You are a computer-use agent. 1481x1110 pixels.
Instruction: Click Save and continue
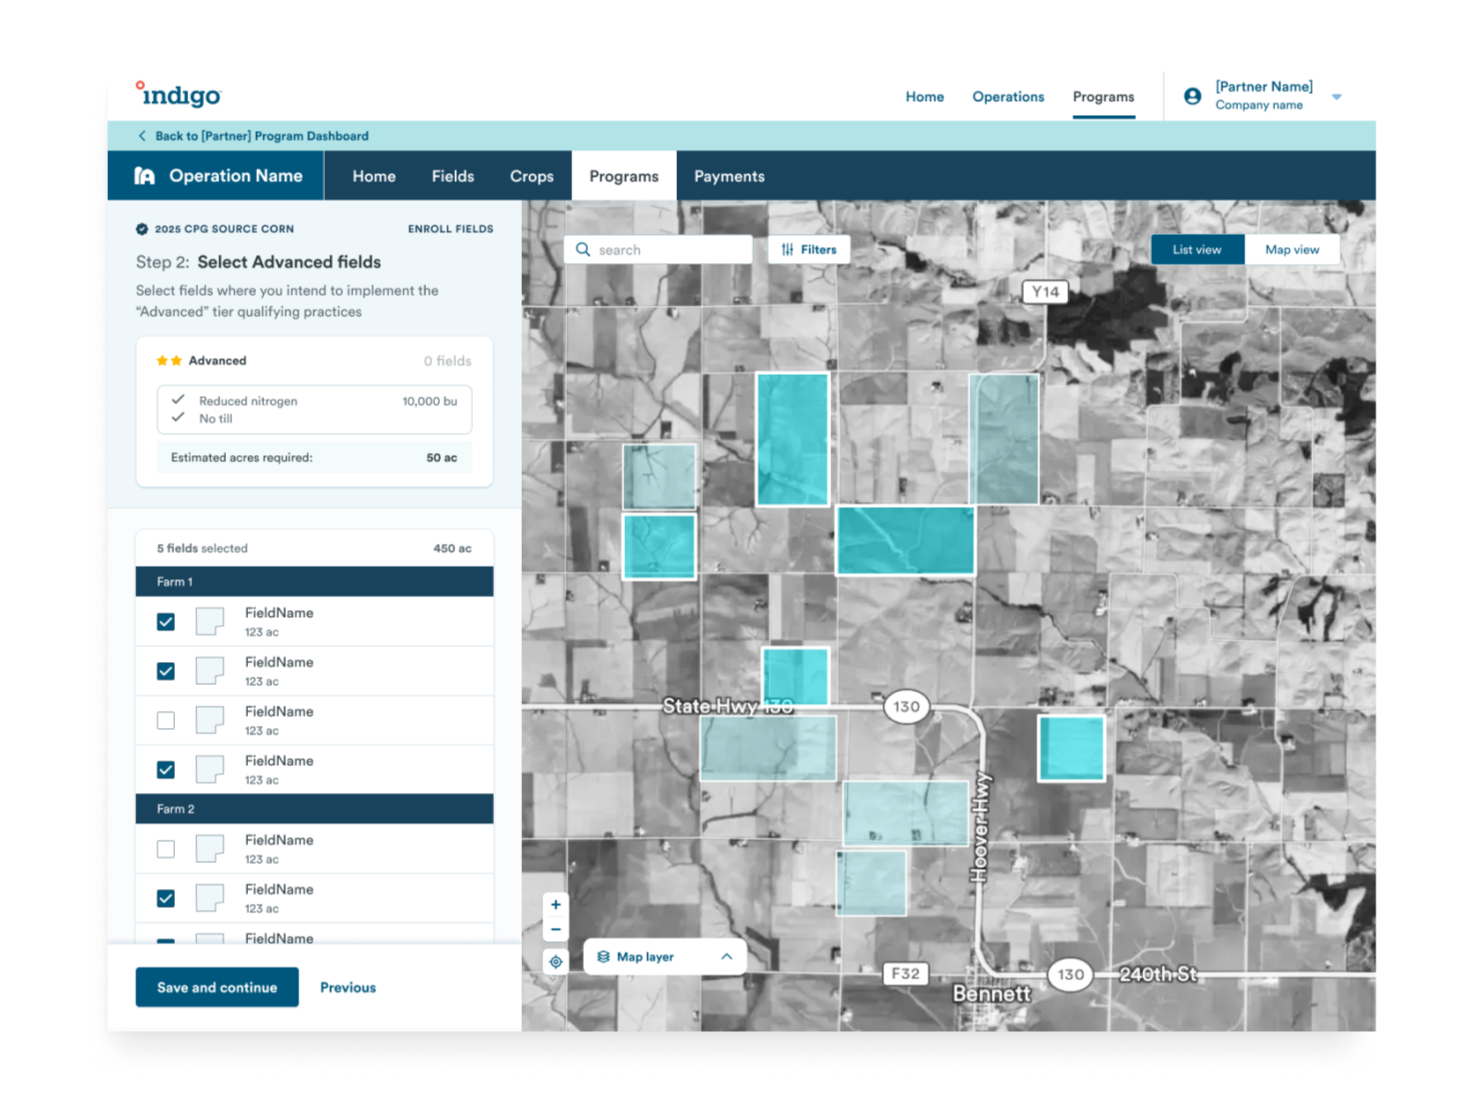click(217, 987)
